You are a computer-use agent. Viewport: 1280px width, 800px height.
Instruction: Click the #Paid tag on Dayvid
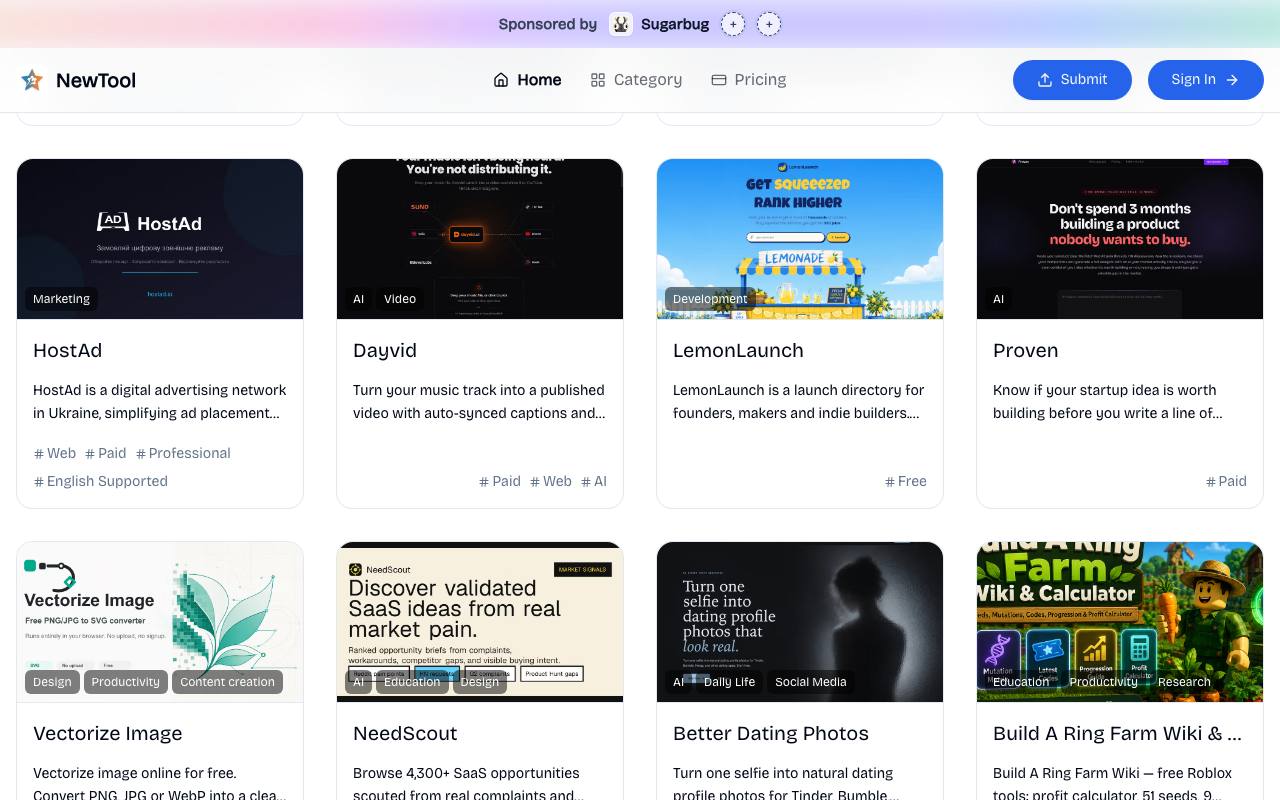click(500, 481)
